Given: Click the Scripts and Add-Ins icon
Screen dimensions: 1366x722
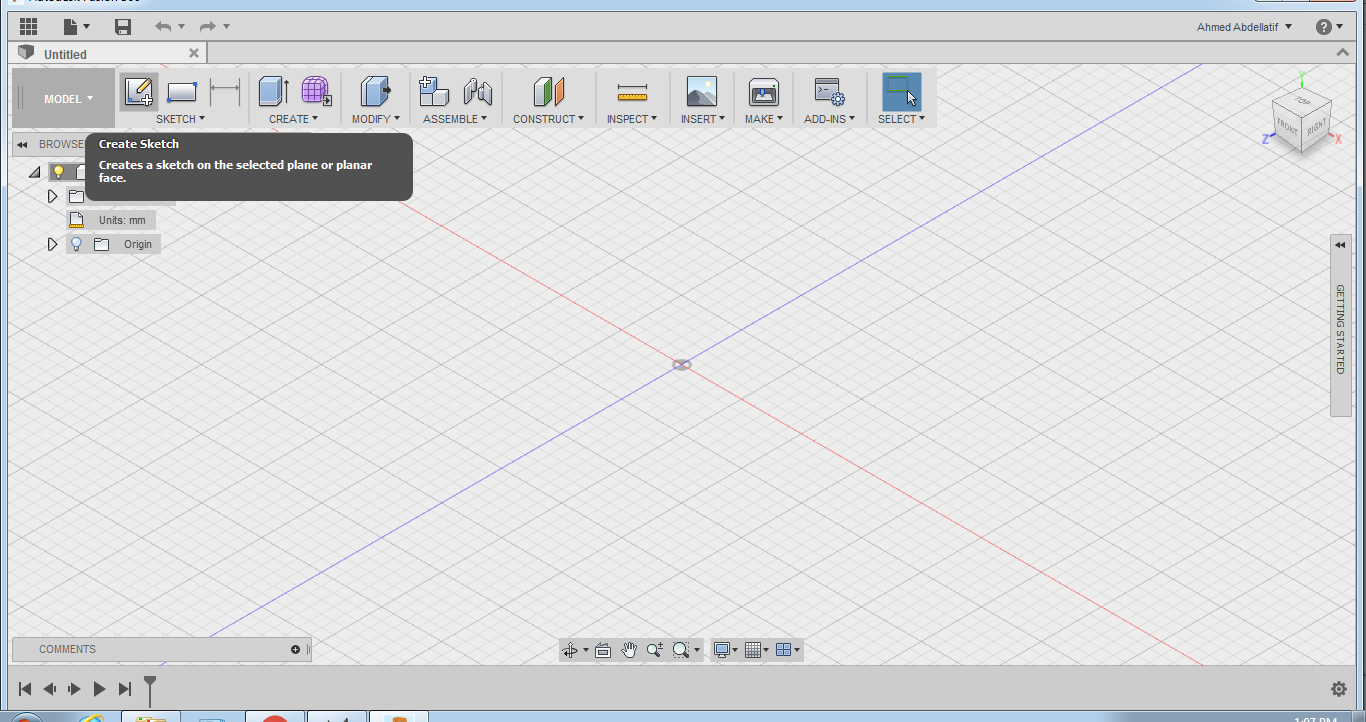Looking at the screenshot, I should [829, 92].
